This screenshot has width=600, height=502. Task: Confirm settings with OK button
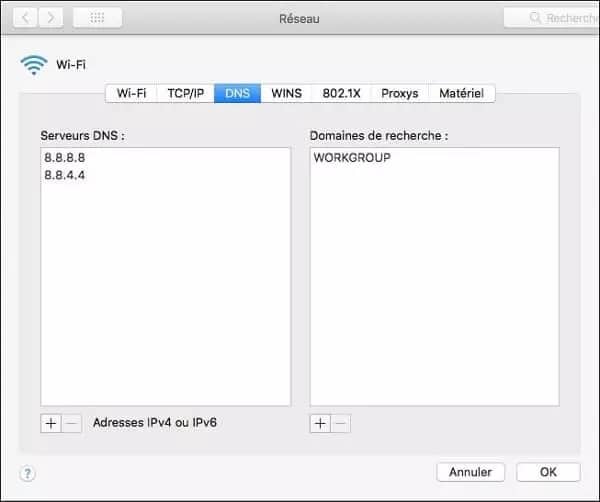coord(548,472)
